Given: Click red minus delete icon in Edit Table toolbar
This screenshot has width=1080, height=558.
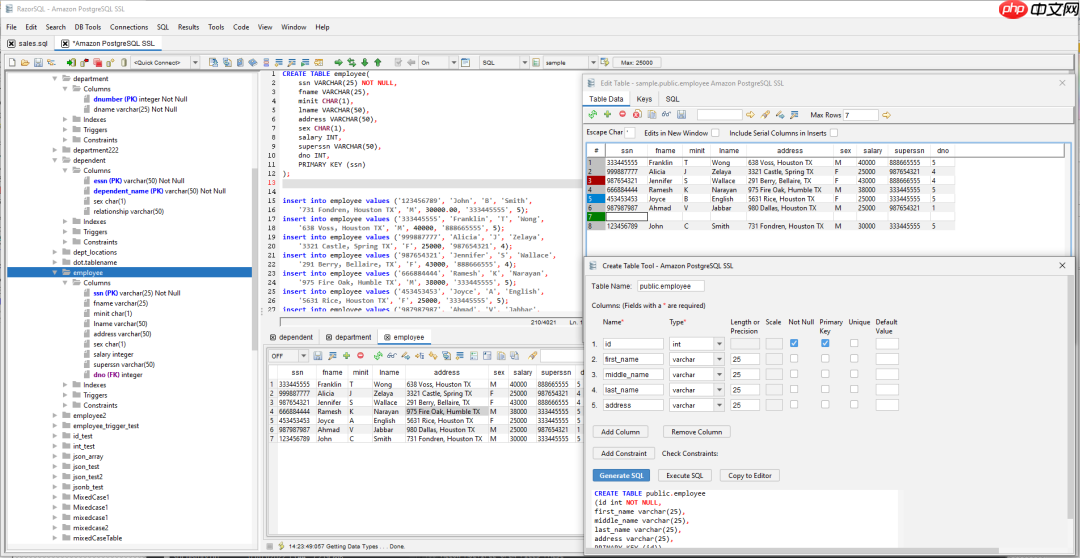Looking at the screenshot, I should (x=623, y=114).
